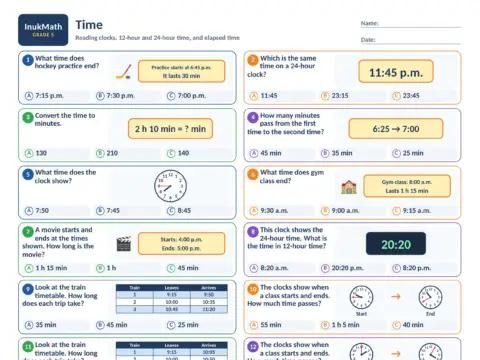Click the End clock in question 10
This screenshot has width=480, height=360.
[x=430, y=297]
